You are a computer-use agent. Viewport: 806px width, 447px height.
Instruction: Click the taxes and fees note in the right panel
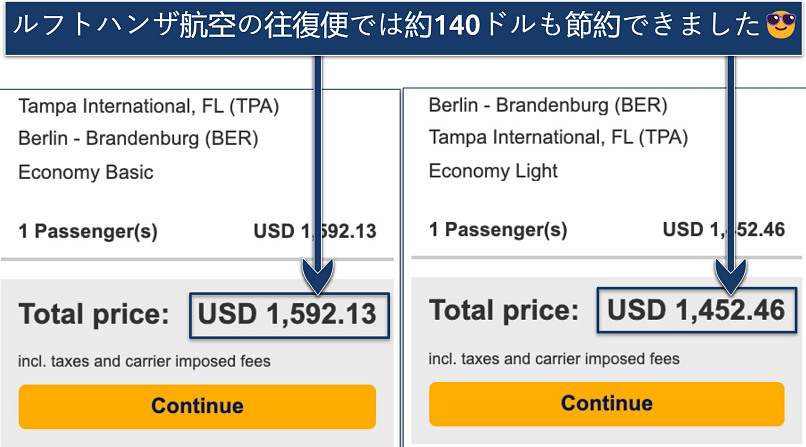pos(554,358)
